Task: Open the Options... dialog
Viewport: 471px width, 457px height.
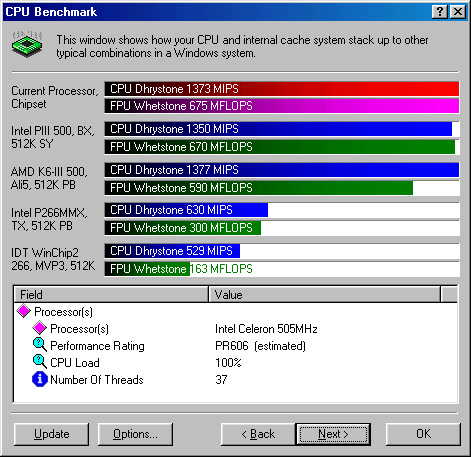Action: coord(135,434)
